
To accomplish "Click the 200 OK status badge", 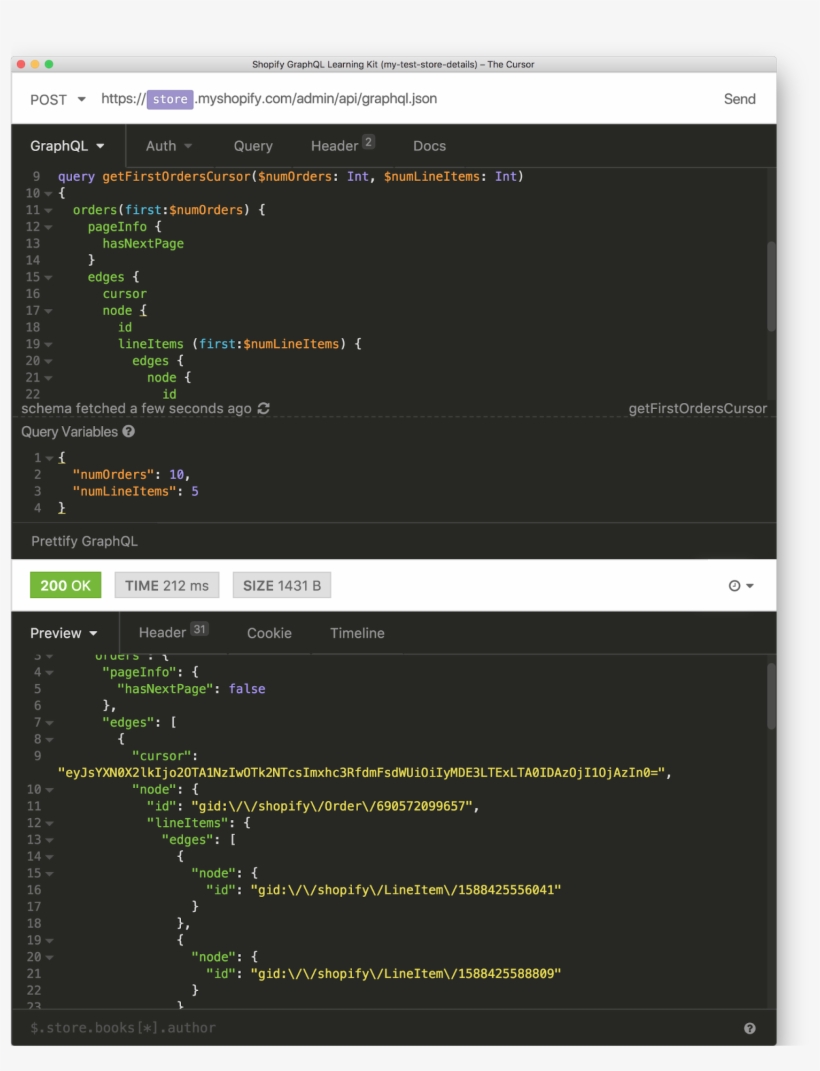I will coord(66,585).
